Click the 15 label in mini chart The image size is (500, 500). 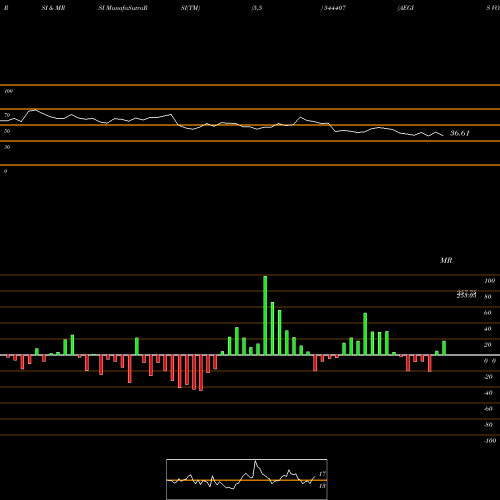(322, 486)
